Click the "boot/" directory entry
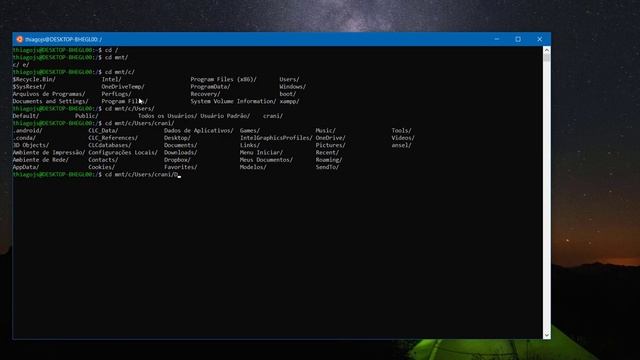640x360 pixels. click(288, 94)
